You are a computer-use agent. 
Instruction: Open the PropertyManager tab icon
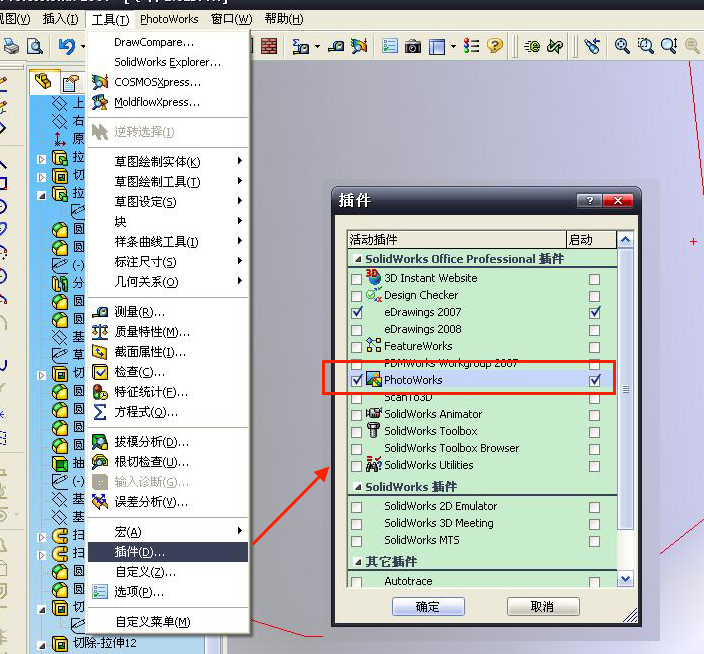click(x=70, y=83)
